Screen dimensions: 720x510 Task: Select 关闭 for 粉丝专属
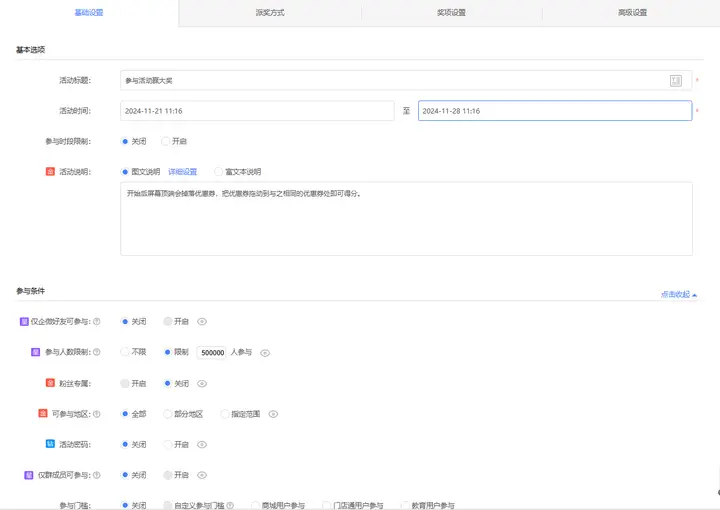168,383
